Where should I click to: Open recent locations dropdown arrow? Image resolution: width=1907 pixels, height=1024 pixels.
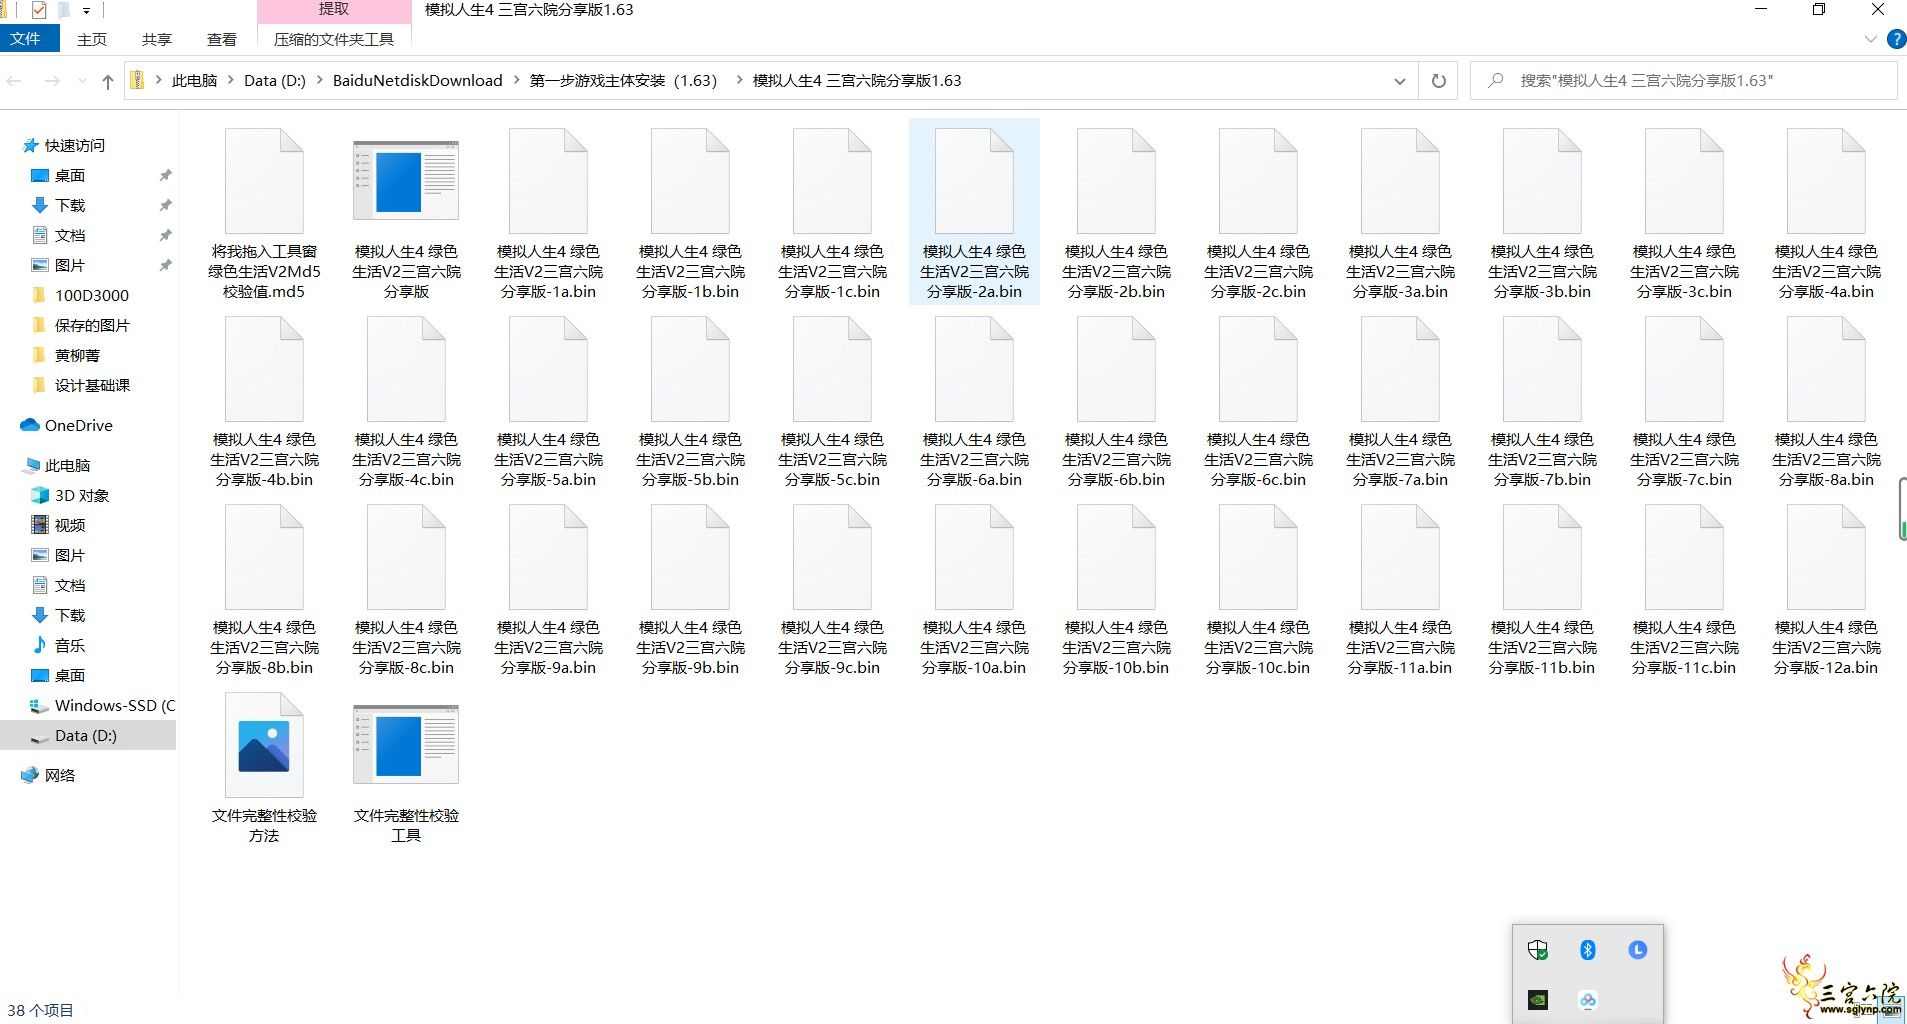pos(82,81)
